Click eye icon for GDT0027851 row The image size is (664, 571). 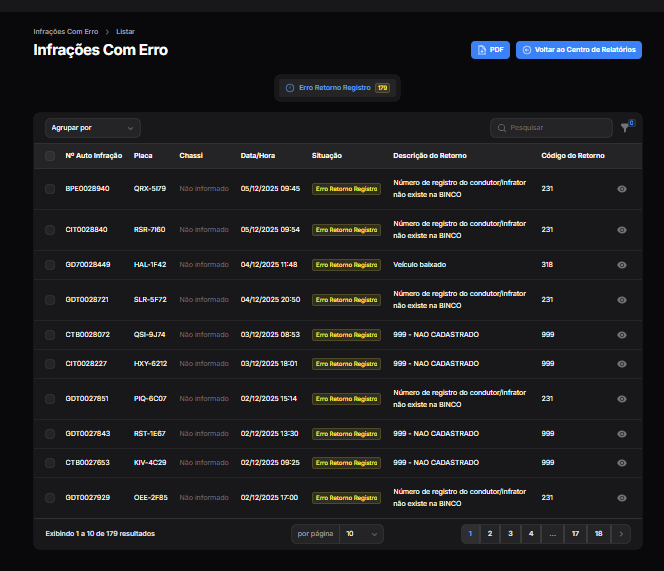click(621, 399)
